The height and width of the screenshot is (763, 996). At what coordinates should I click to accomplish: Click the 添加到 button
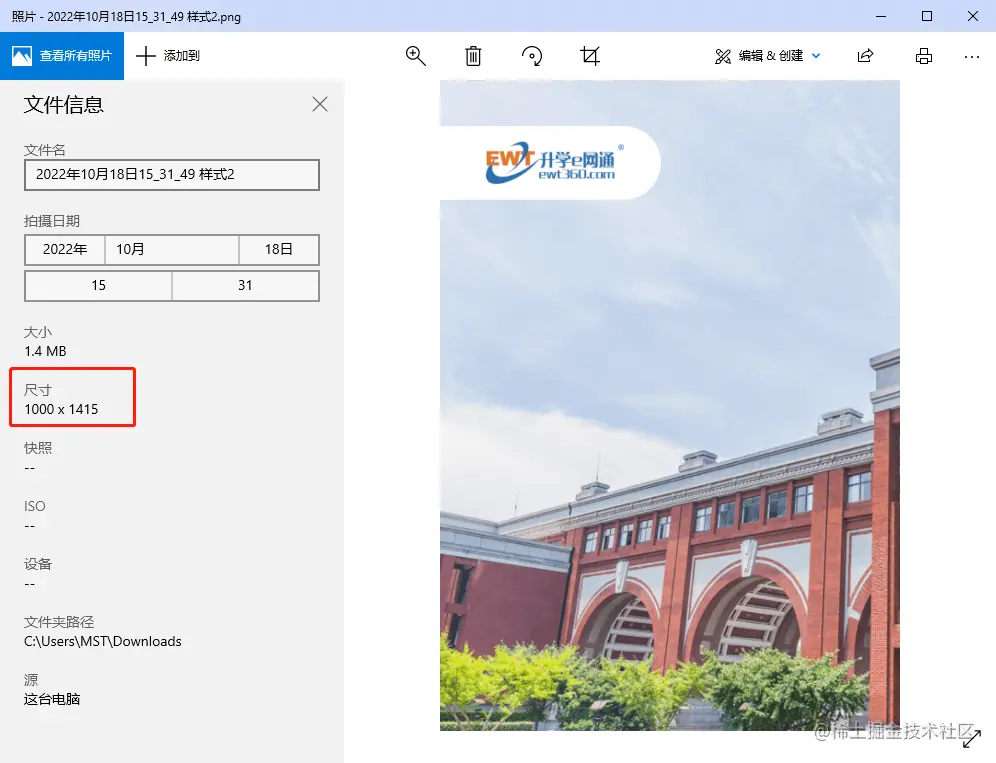168,56
